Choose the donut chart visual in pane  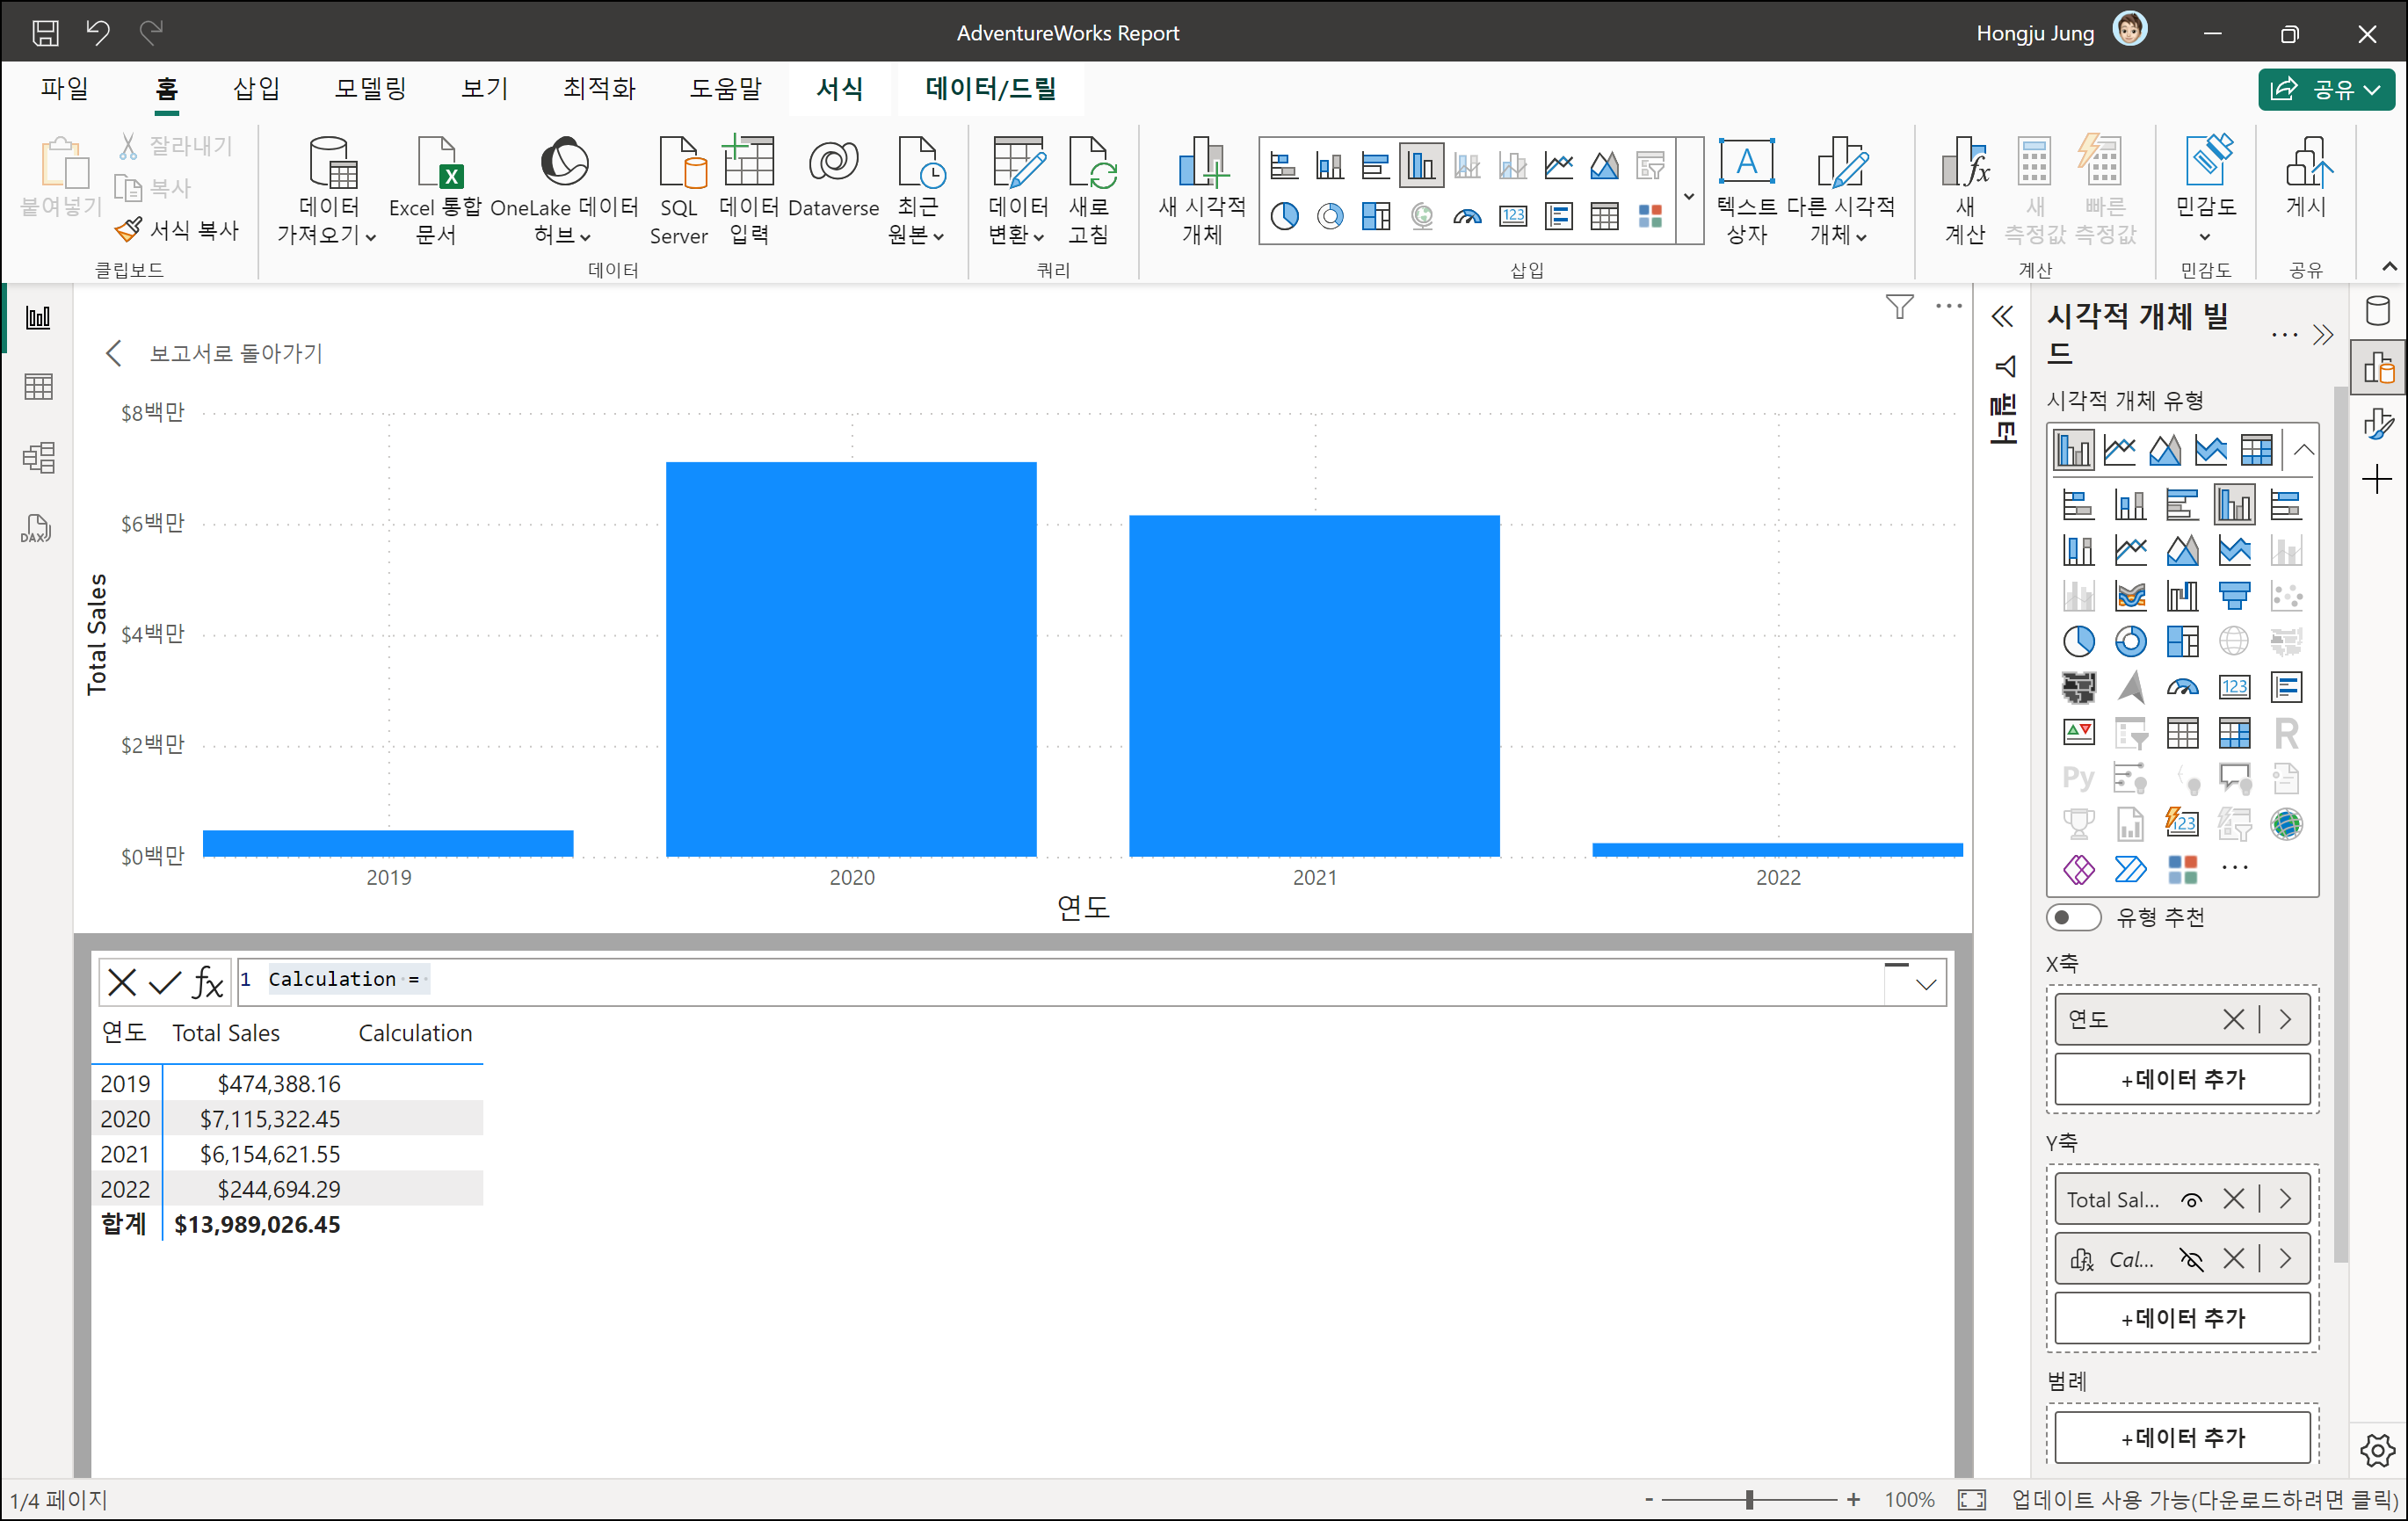tap(2130, 641)
